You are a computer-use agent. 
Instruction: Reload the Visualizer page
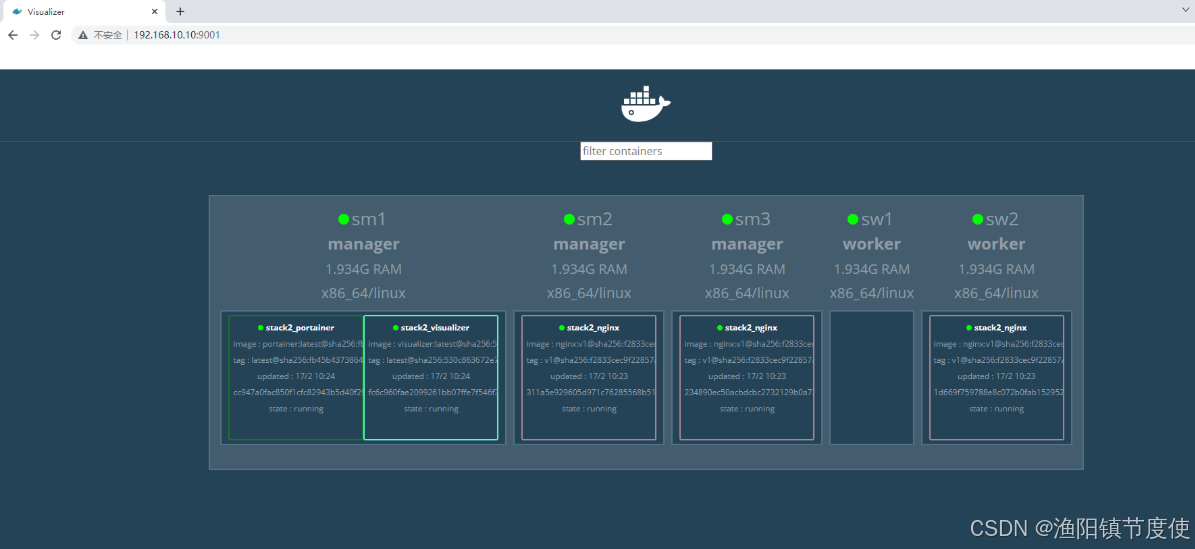click(56, 35)
